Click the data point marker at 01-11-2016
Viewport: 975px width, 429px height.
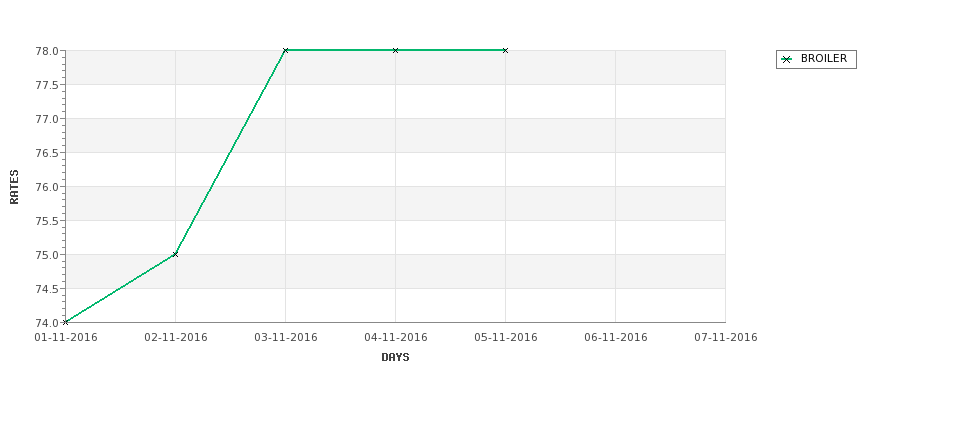pos(65,322)
